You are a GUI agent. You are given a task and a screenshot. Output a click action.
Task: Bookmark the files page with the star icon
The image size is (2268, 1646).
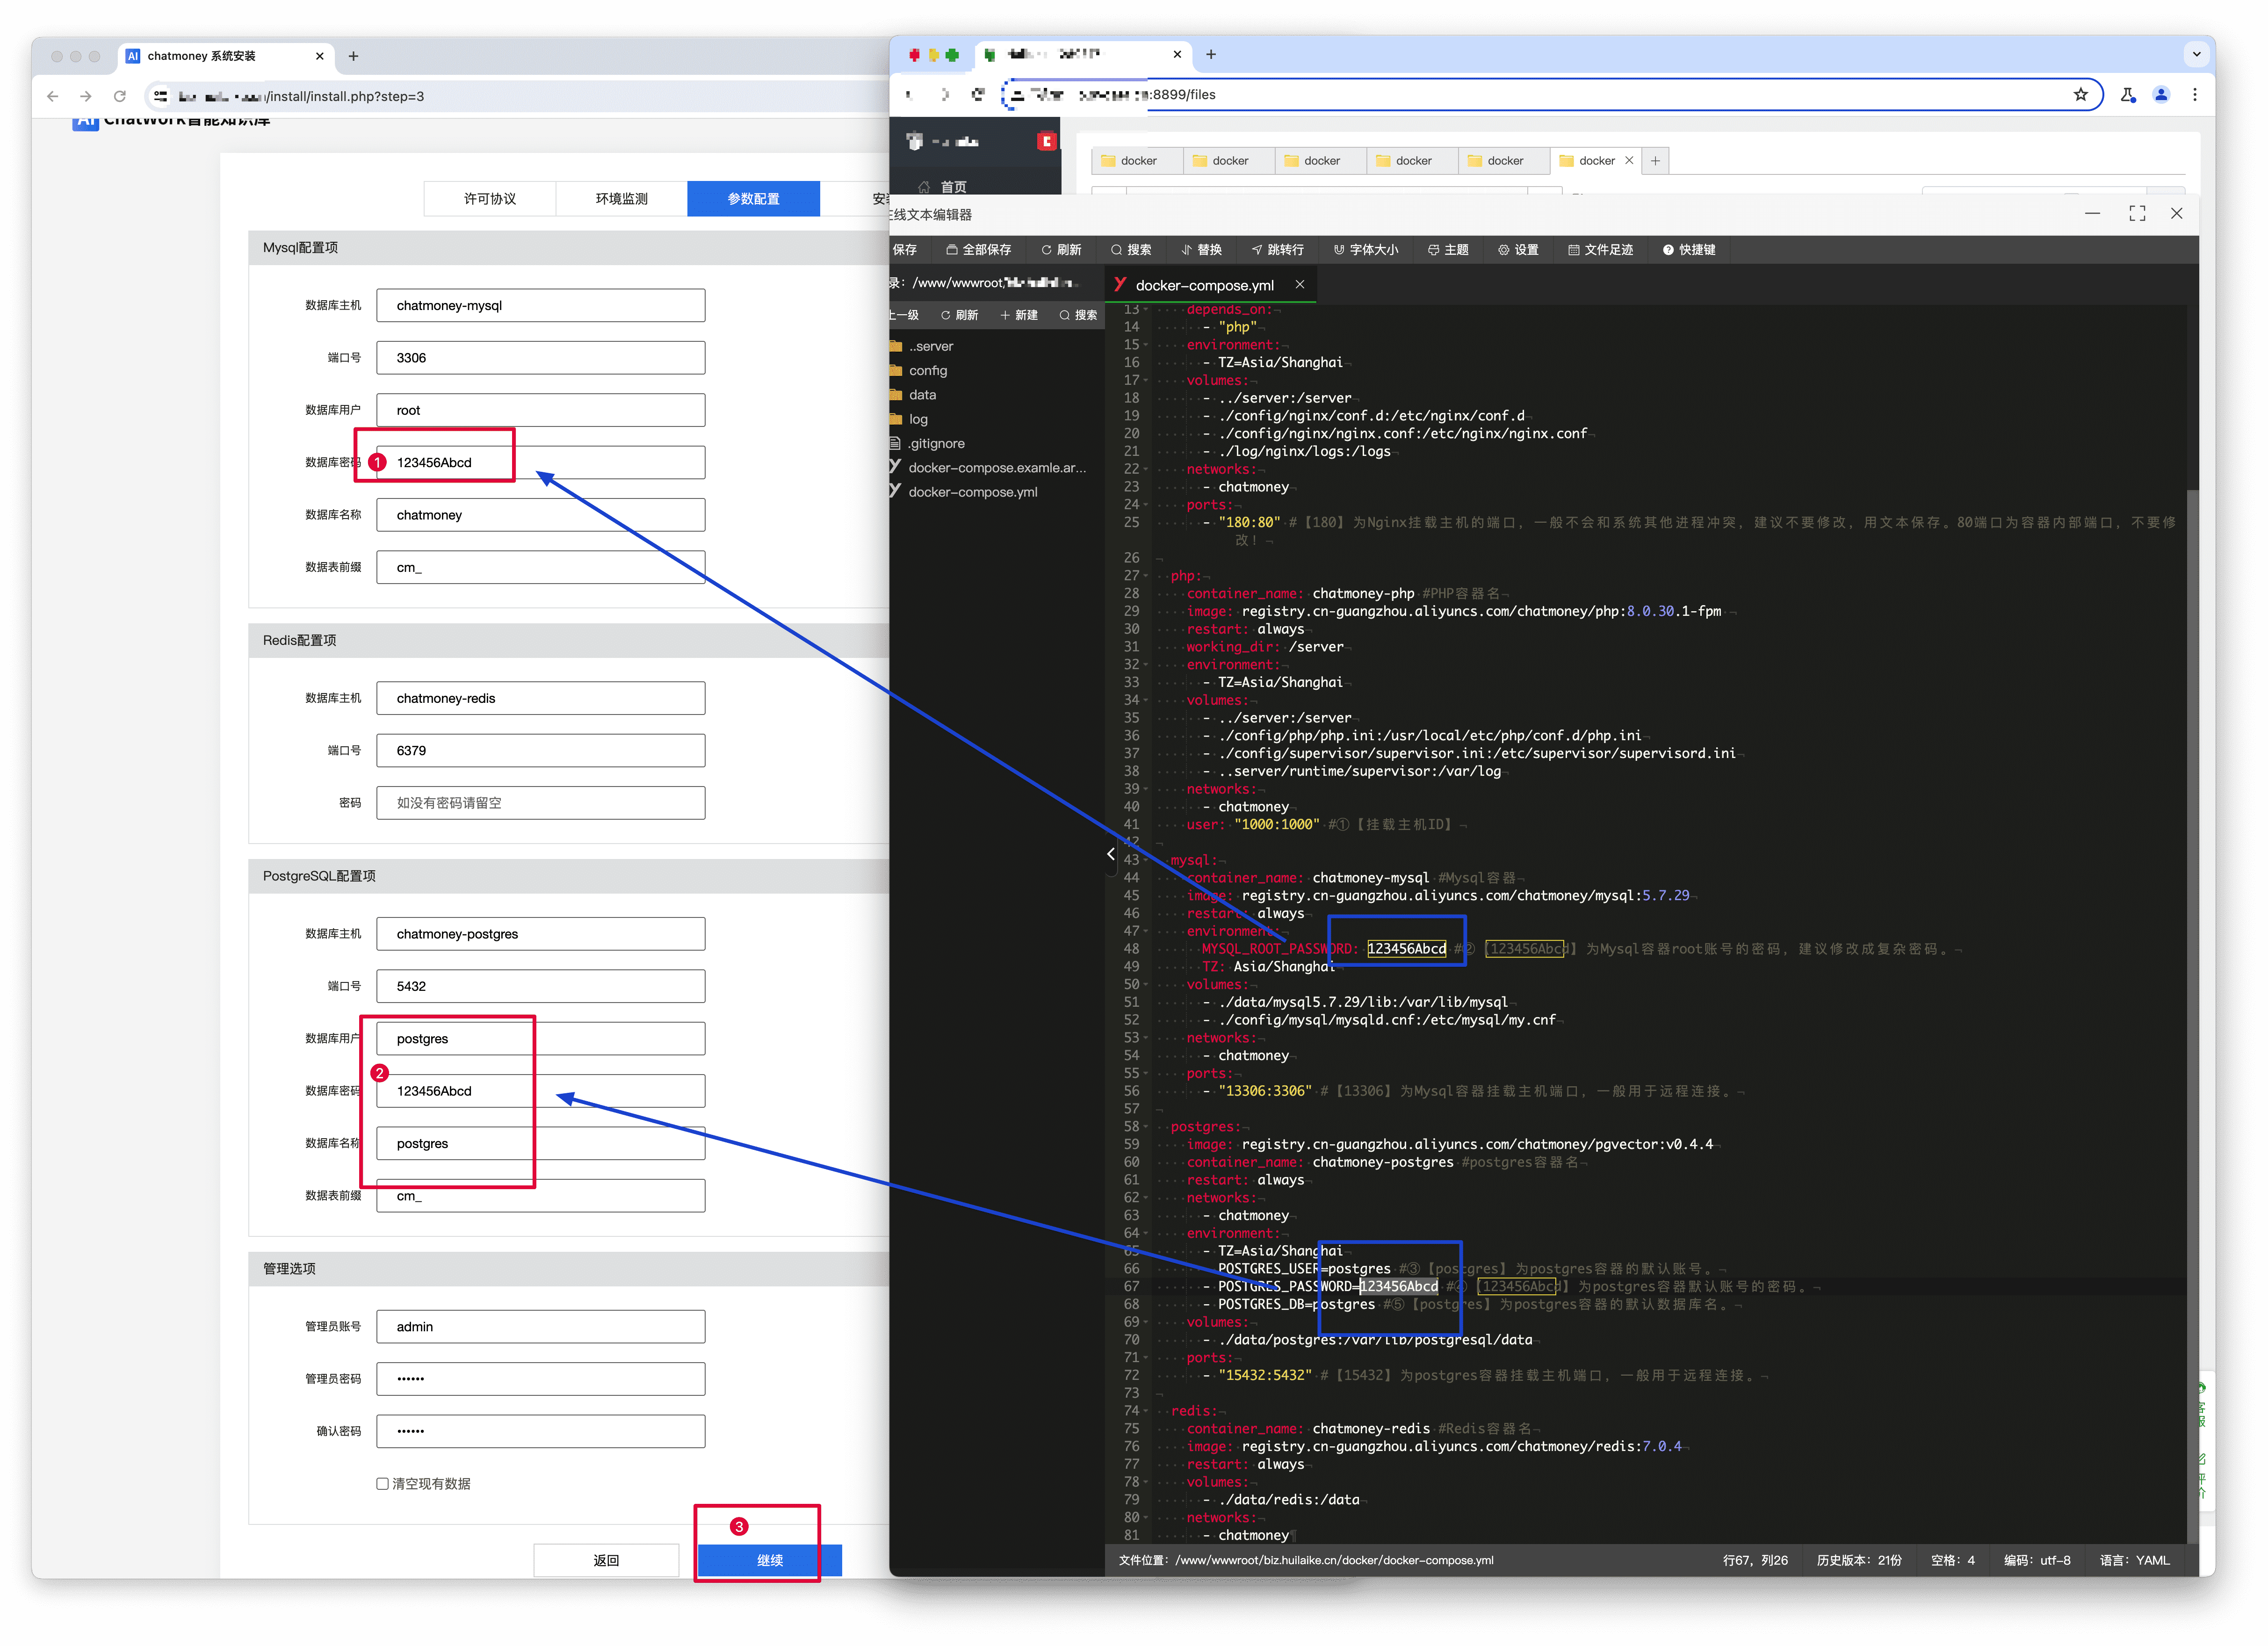pos(2080,95)
